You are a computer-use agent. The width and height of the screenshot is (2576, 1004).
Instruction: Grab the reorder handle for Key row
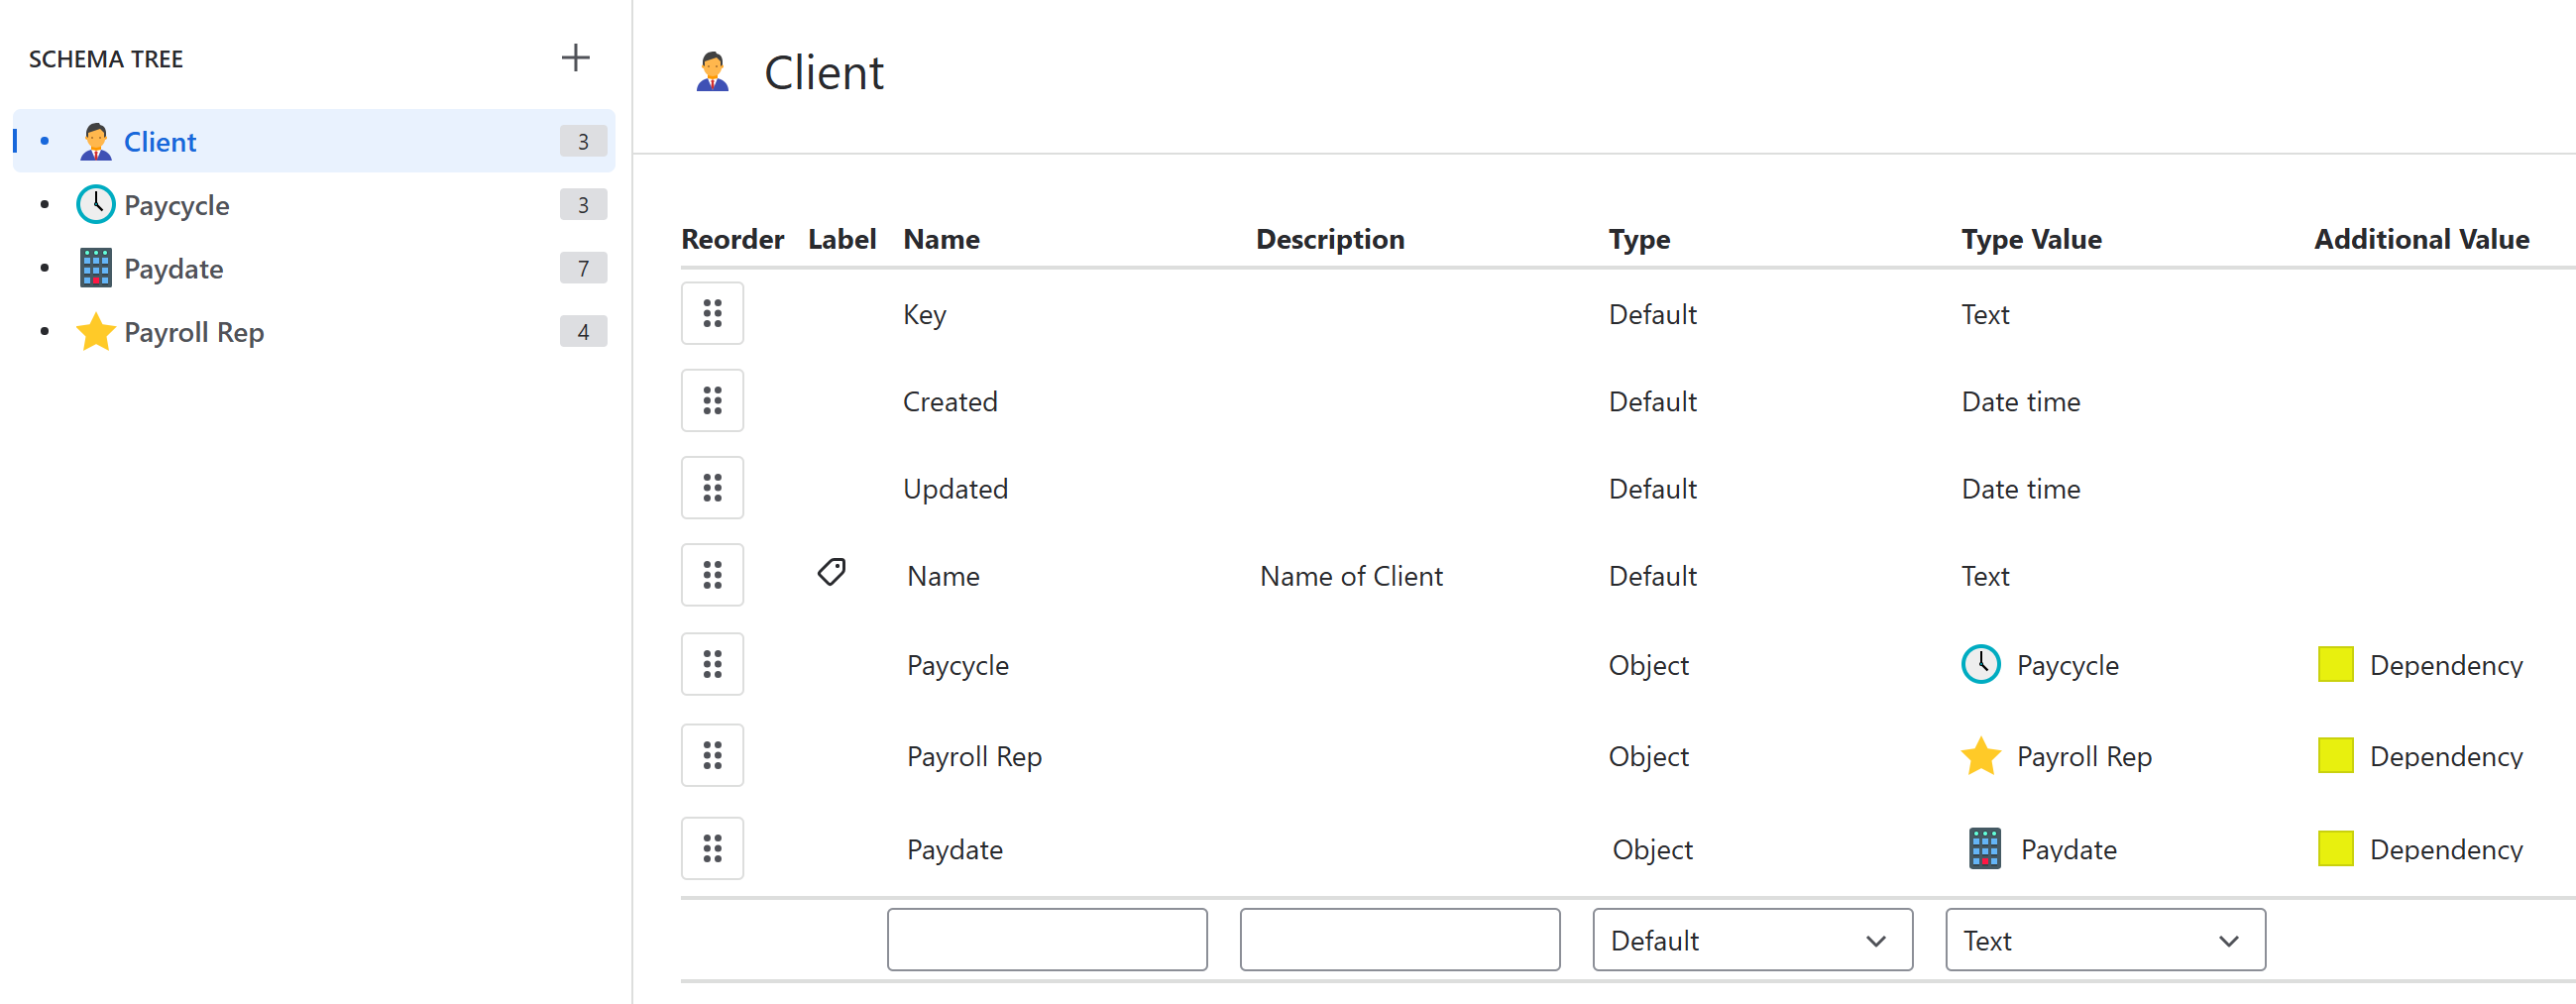coord(712,313)
